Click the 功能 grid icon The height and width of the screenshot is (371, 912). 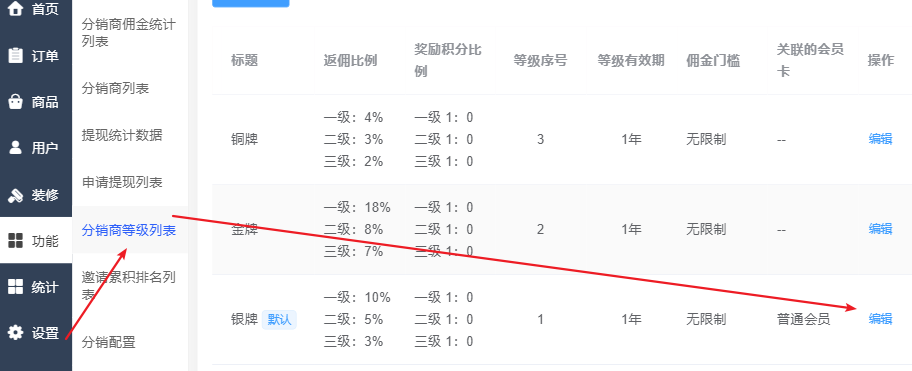[x=15, y=241]
